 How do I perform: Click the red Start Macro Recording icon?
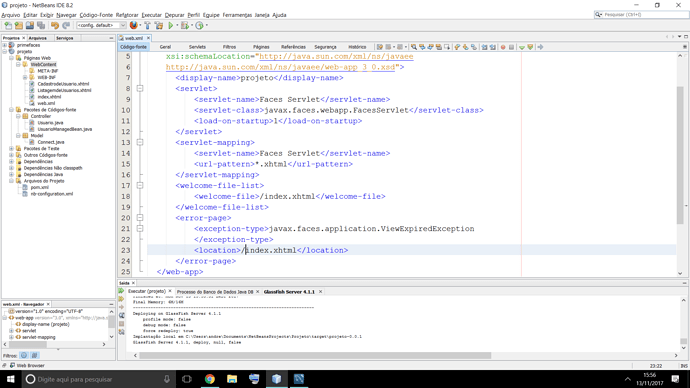[503, 47]
